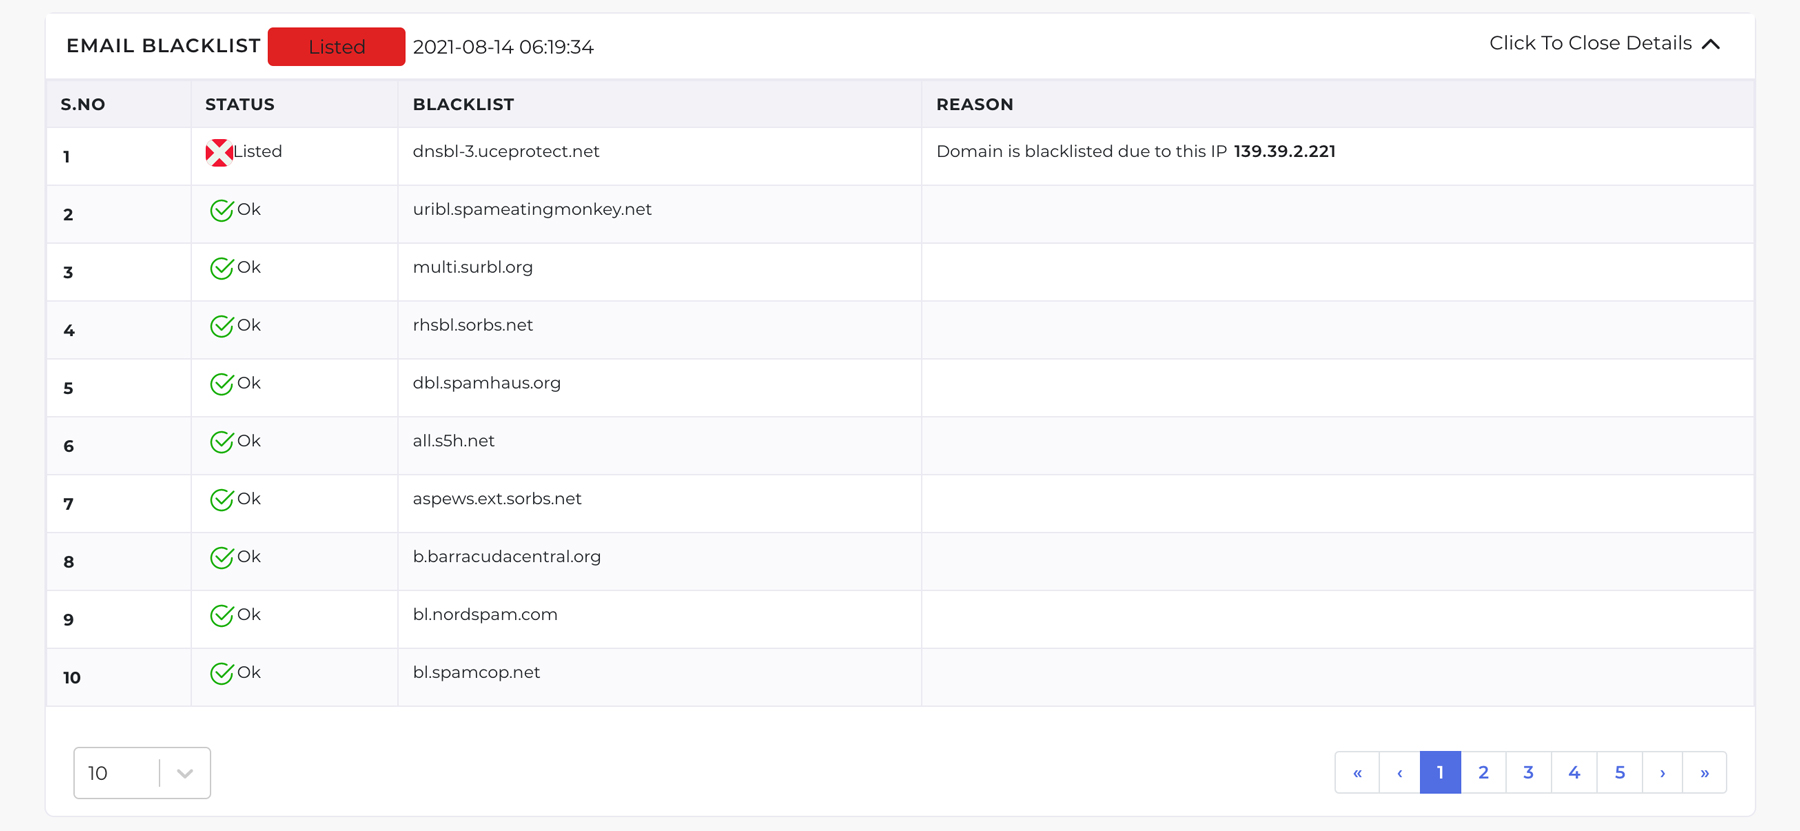The image size is (1800, 831).
Task: Click the green check icon for multi.surbl.org
Action: click(222, 268)
